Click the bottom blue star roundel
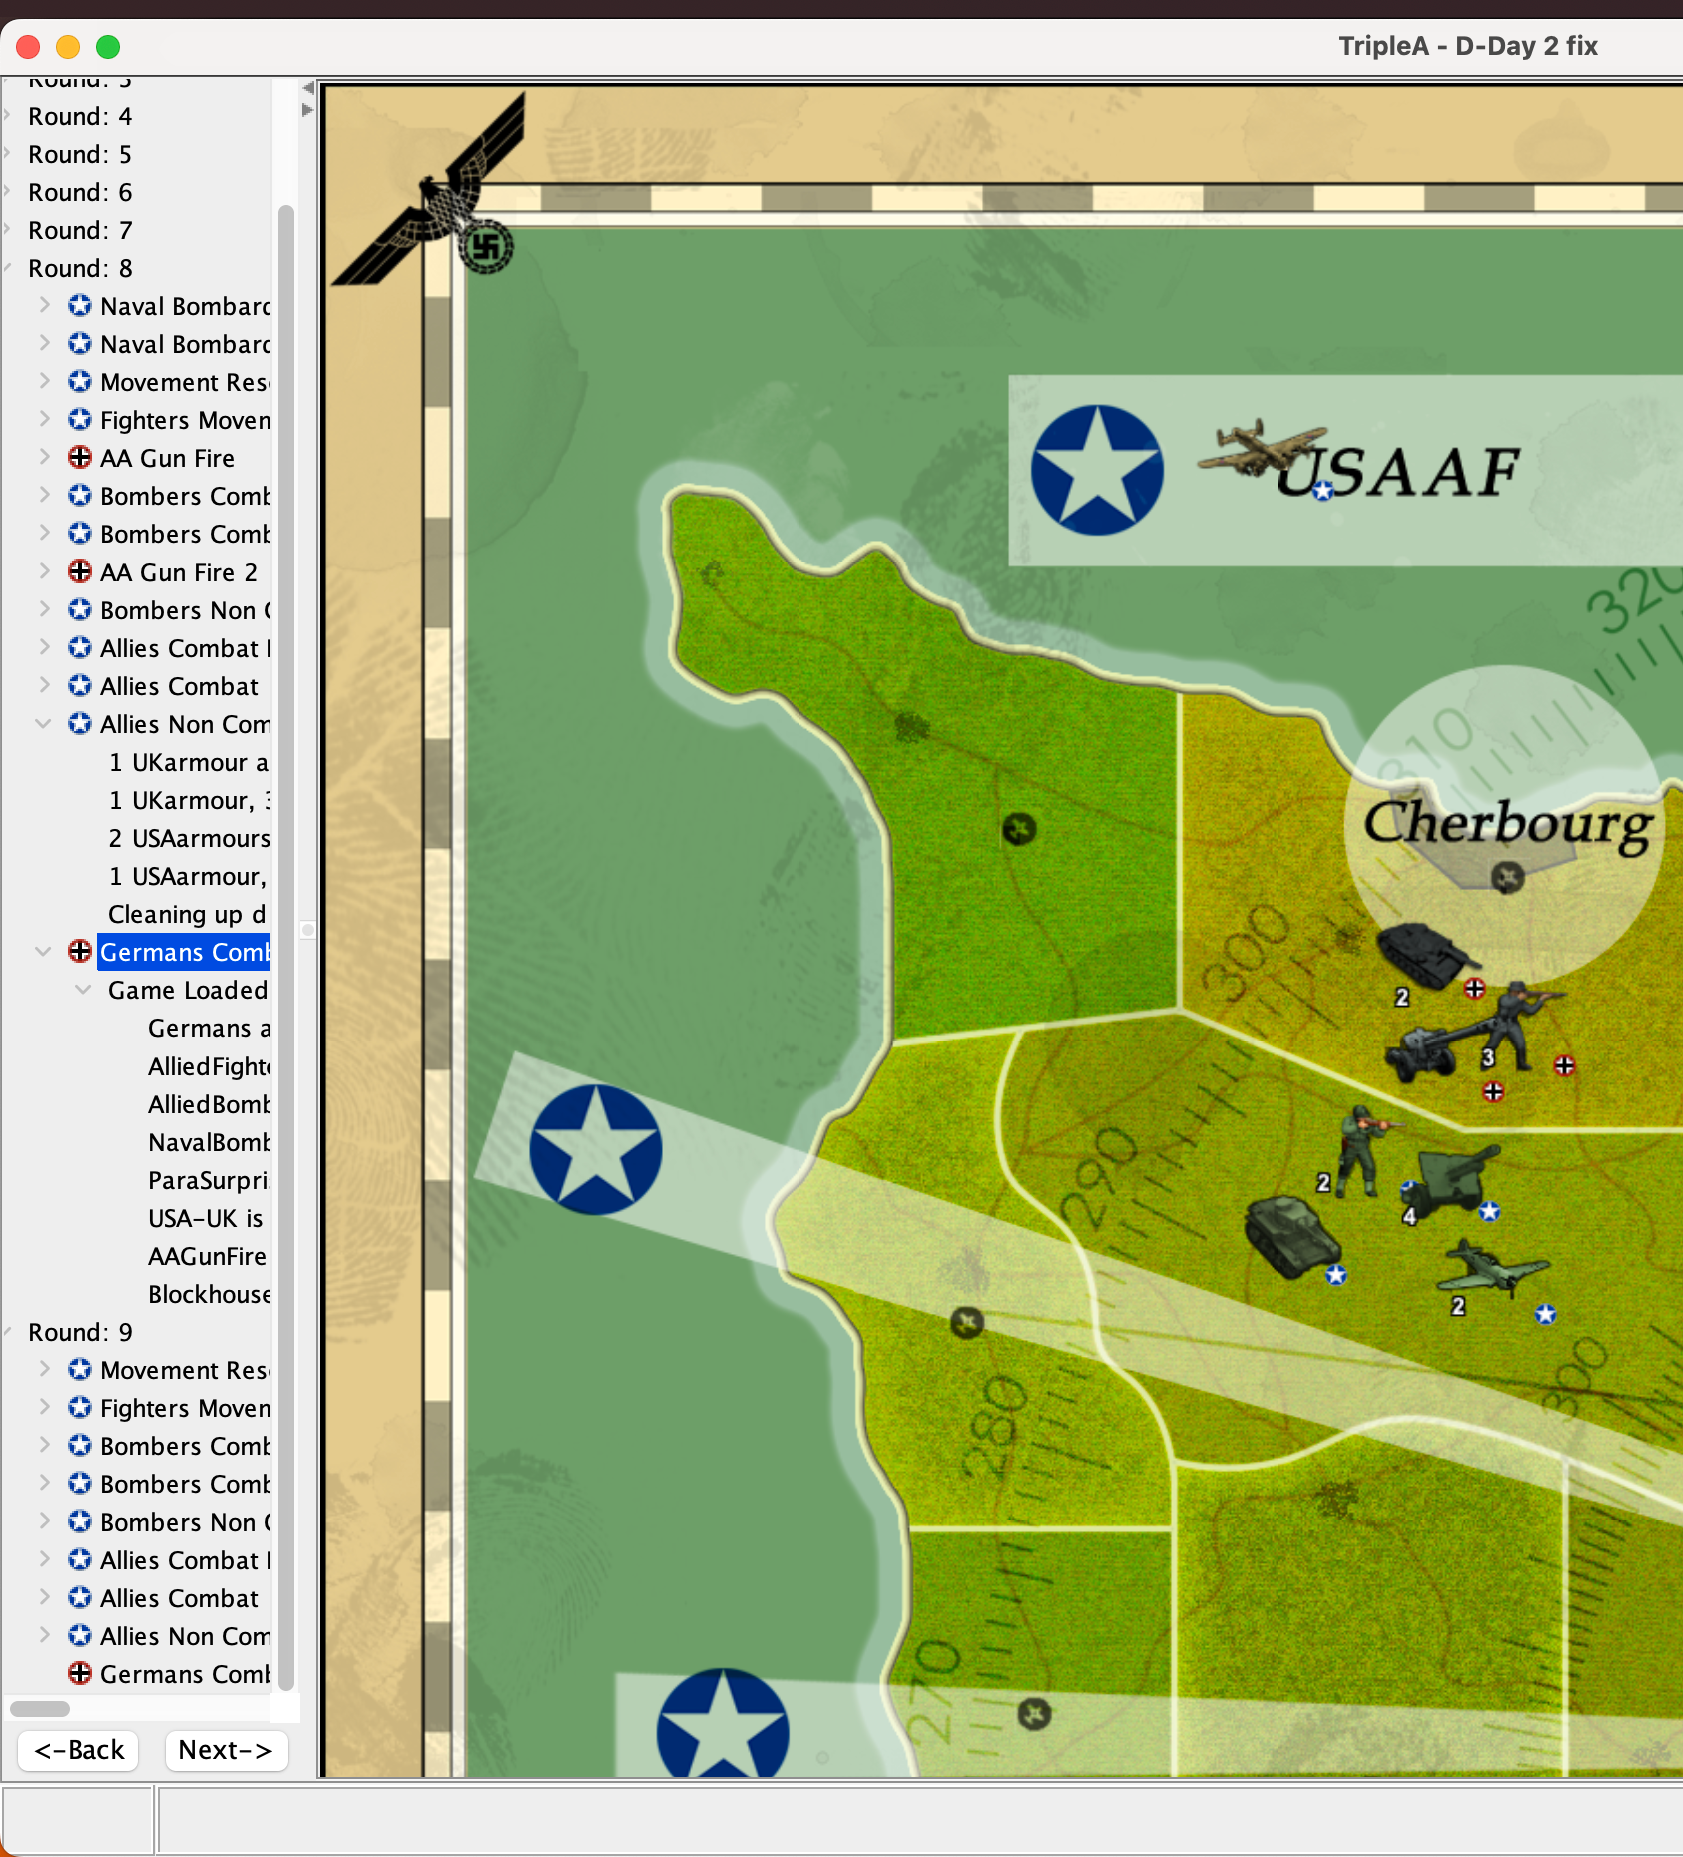 click(x=723, y=1722)
